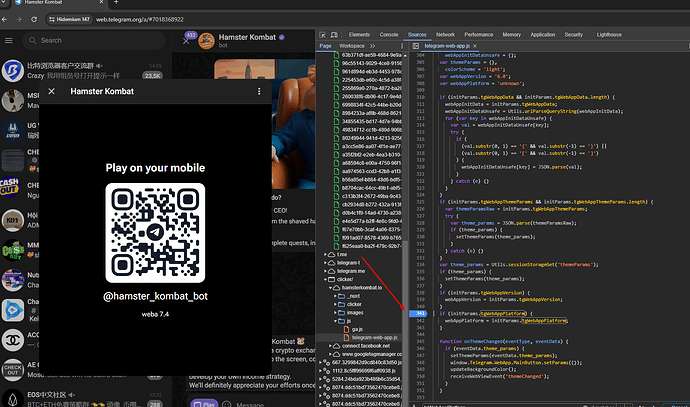Expand the www.googletagmanager.com node
This screenshot has height=407, width=690.
coord(330,354)
